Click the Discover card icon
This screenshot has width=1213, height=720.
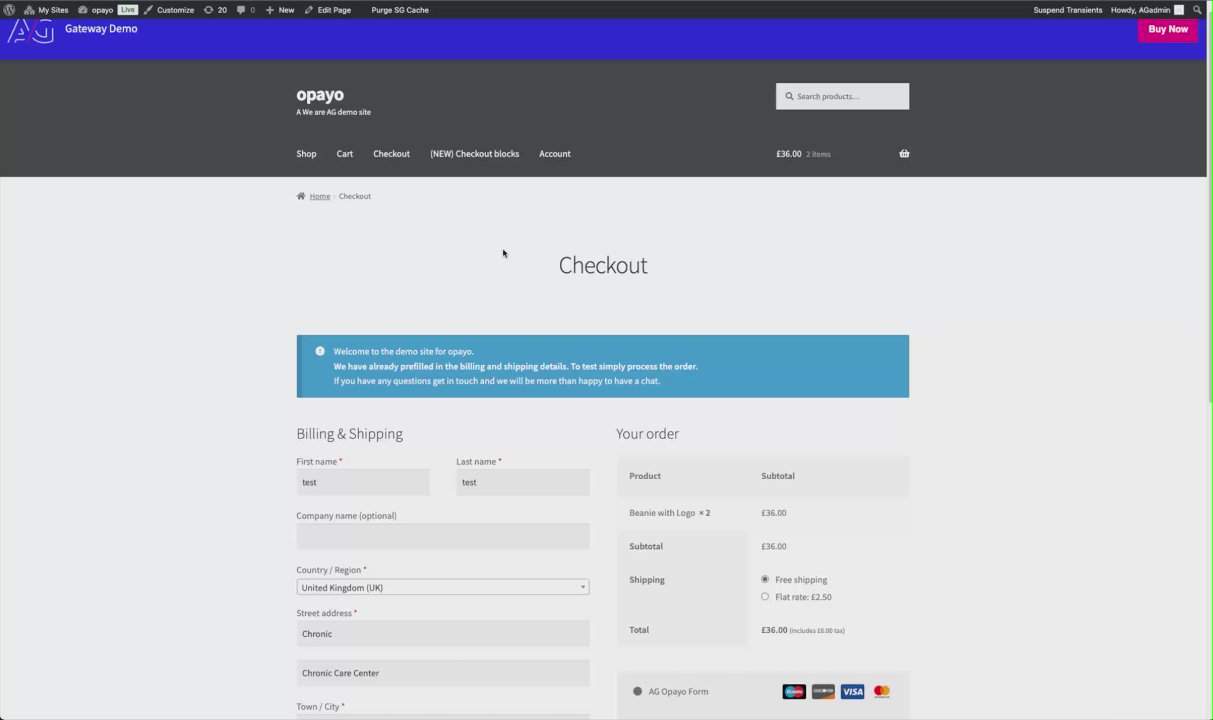pos(823,691)
